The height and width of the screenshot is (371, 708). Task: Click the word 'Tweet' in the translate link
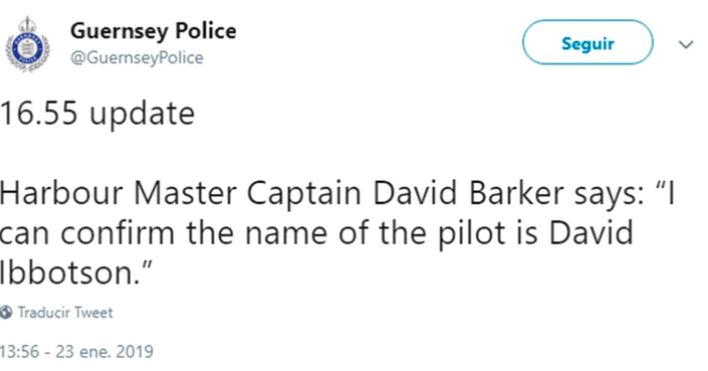(93, 312)
